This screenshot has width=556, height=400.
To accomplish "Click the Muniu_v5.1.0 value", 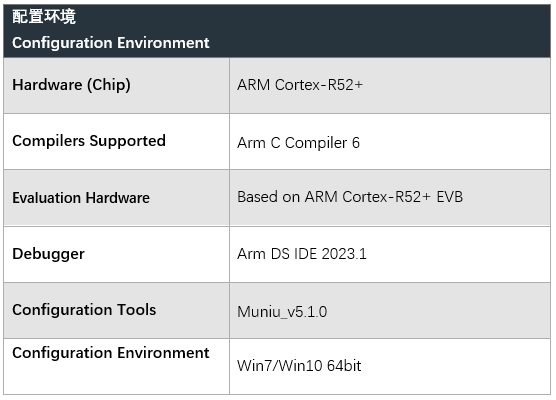I will [282, 312].
